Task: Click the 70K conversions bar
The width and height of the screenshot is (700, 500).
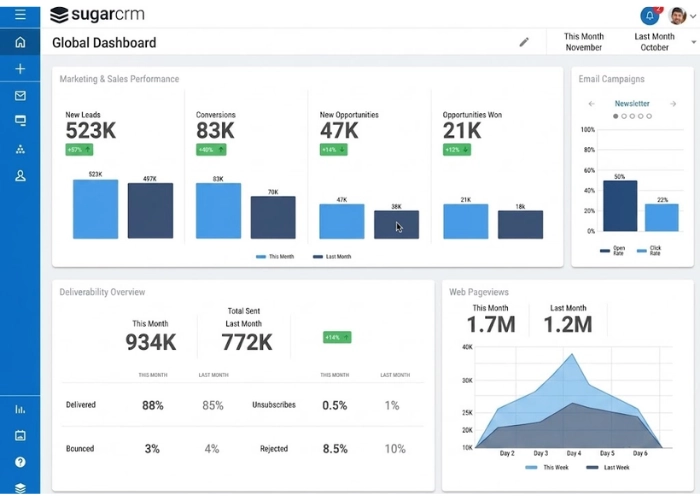Action: click(x=273, y=217)
